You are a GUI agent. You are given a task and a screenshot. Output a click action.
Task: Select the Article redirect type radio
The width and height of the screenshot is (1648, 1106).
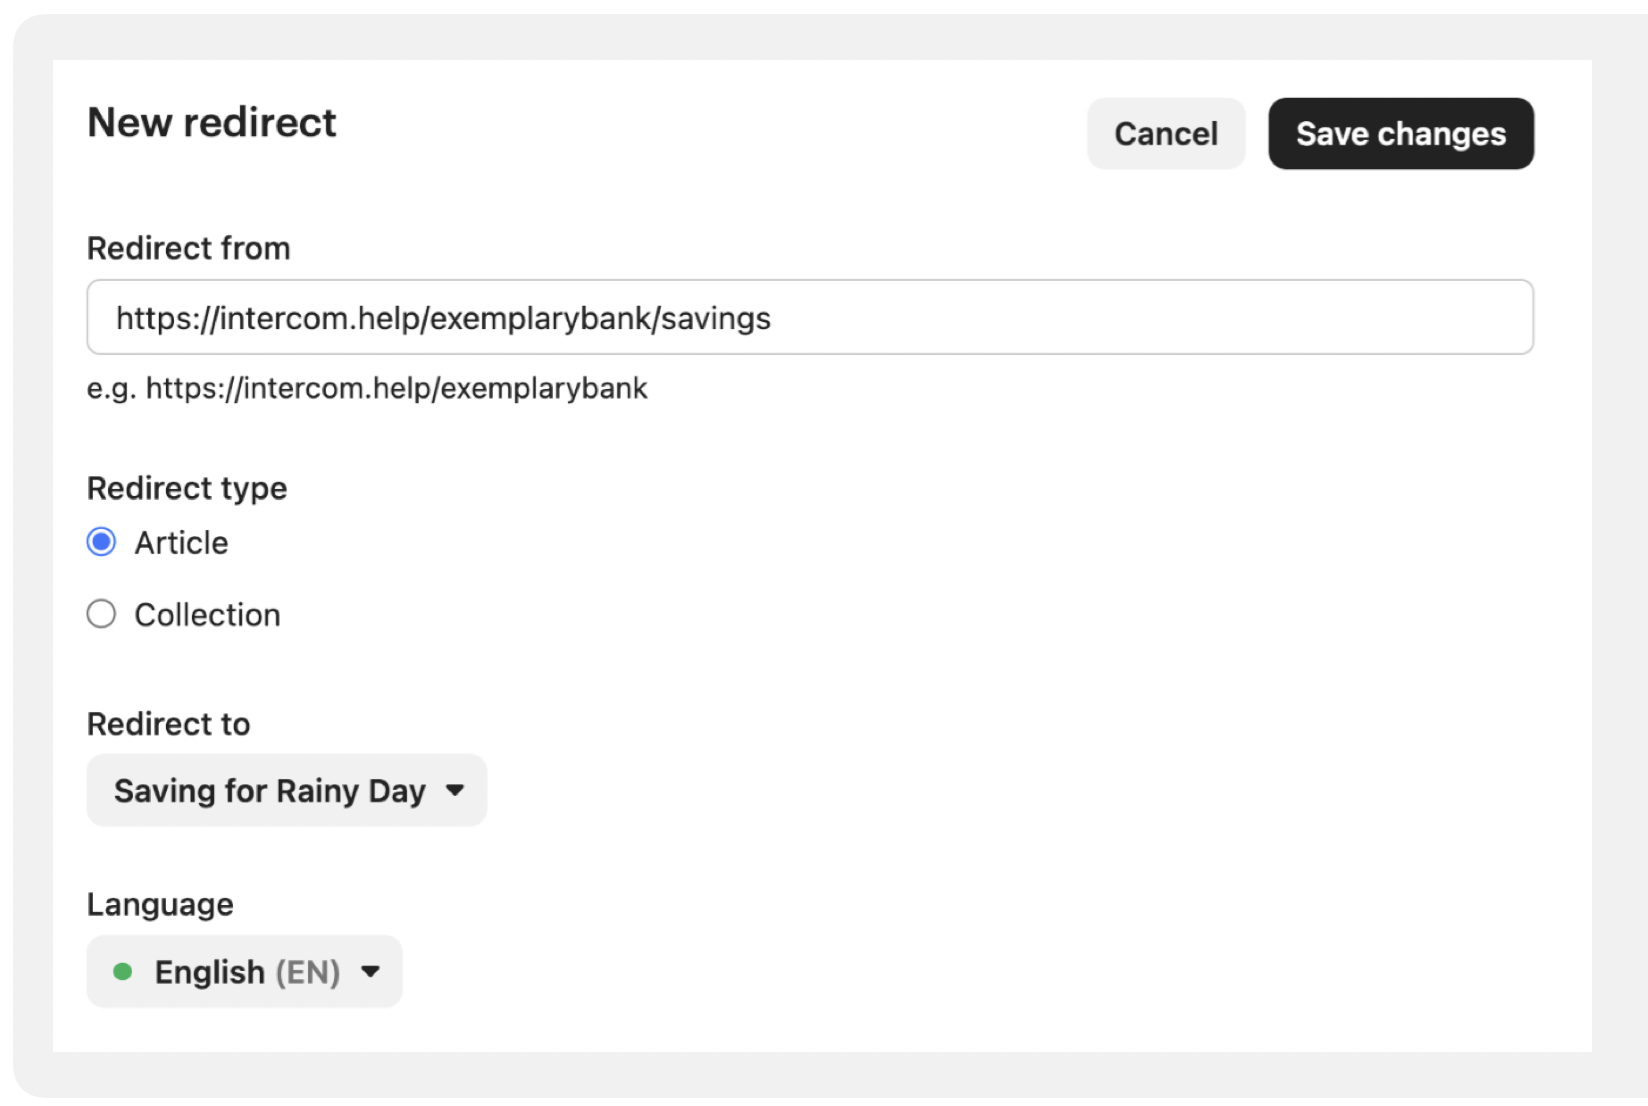pyautogui.click(x=101, y=542)
